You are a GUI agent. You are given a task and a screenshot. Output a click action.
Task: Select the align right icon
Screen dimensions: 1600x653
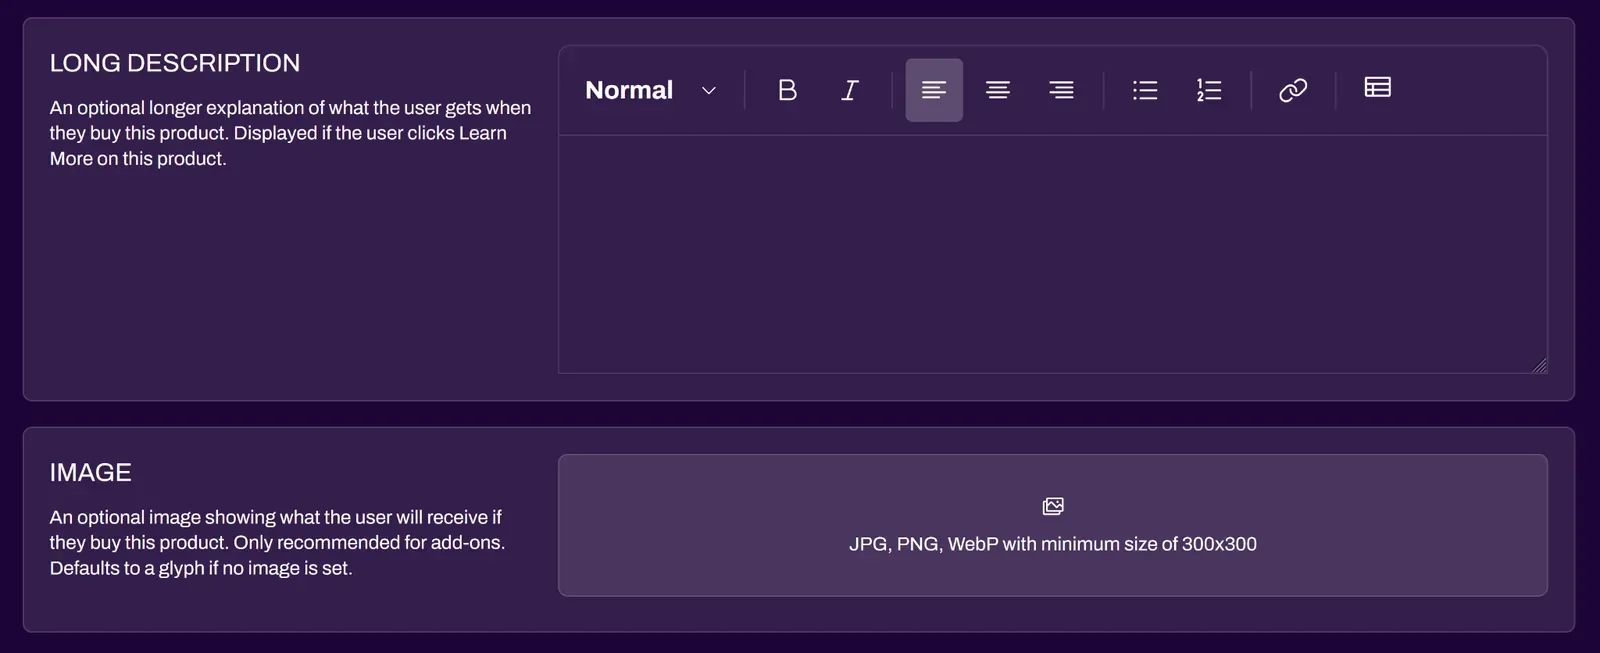pos(1061,90)
